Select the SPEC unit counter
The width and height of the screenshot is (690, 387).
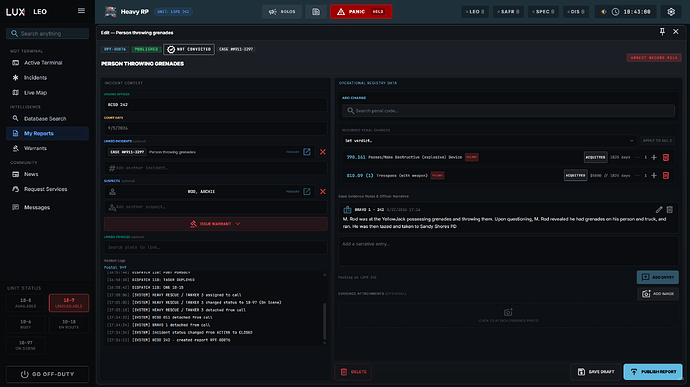pos(543,12)
